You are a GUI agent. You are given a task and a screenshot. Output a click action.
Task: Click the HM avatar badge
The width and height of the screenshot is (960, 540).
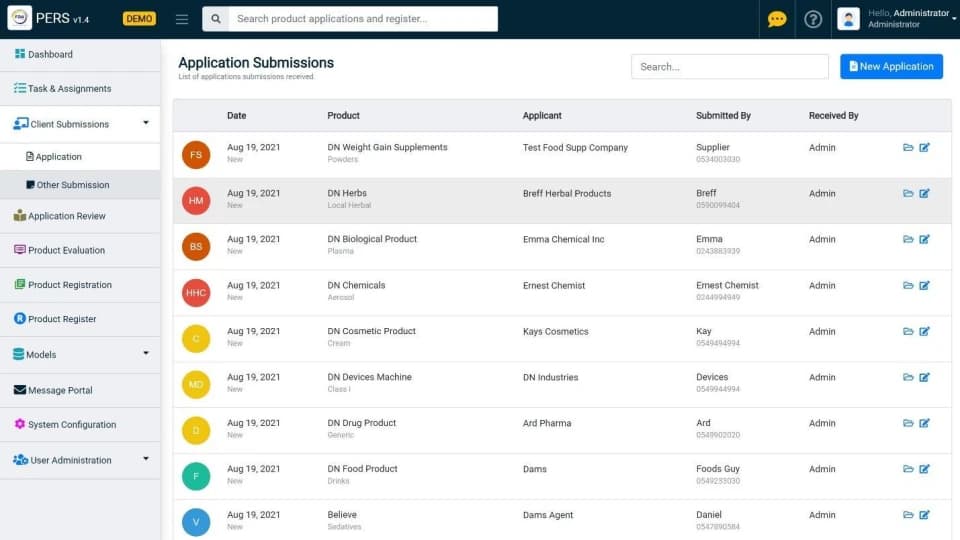click(x=196, y=201)
